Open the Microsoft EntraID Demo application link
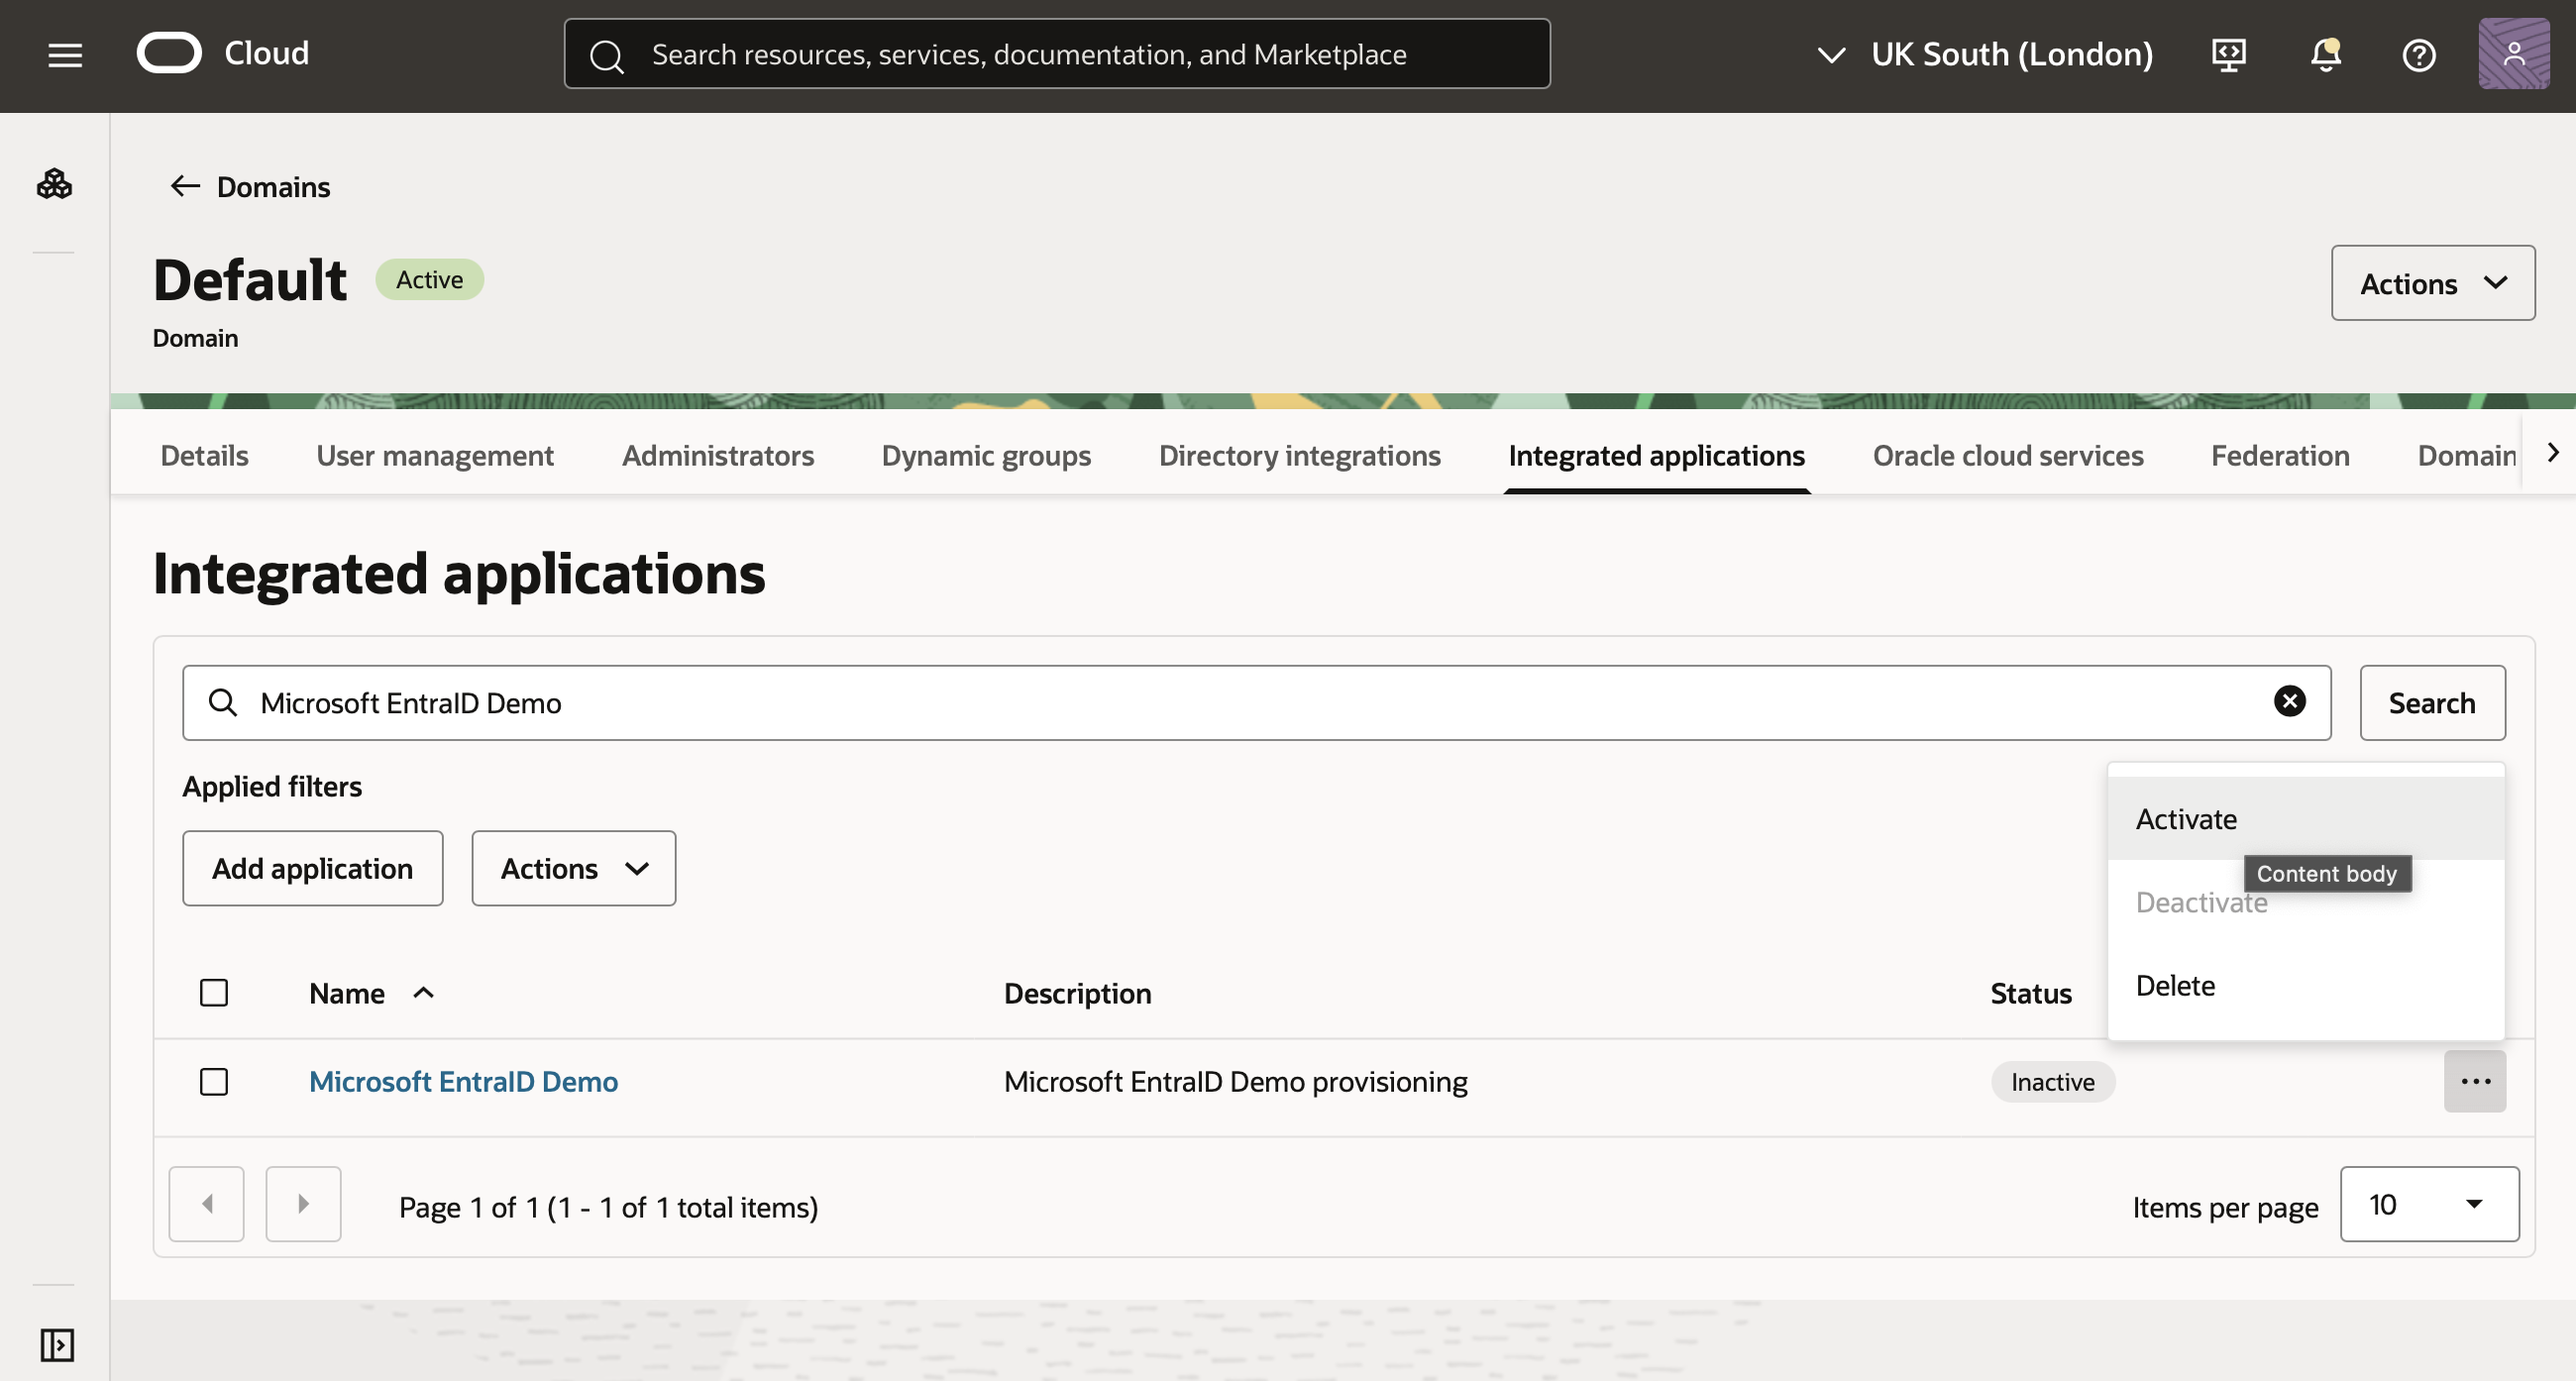2576x1381 pixels. [463, 1081]
